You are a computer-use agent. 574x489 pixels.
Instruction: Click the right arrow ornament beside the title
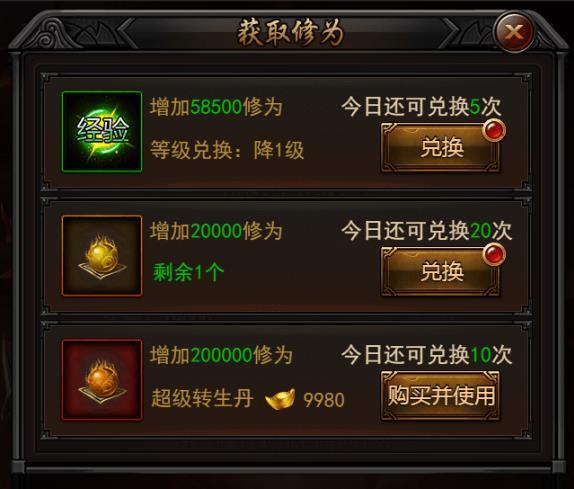tap(450, 32)
